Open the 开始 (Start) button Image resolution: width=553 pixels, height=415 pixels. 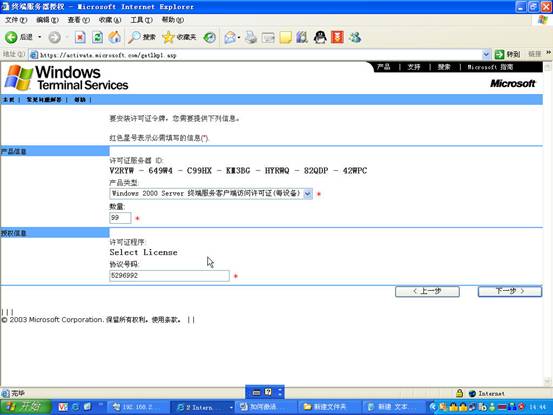tap(25, 407)
